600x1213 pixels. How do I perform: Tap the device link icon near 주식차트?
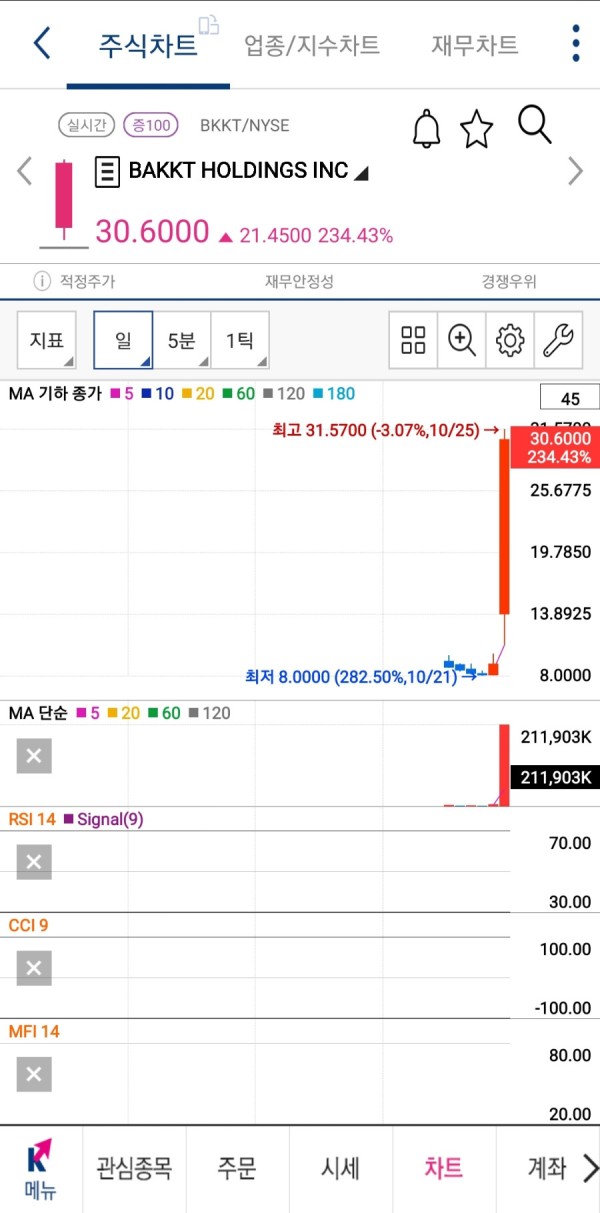pyautogui.click(x=208, y=25)
